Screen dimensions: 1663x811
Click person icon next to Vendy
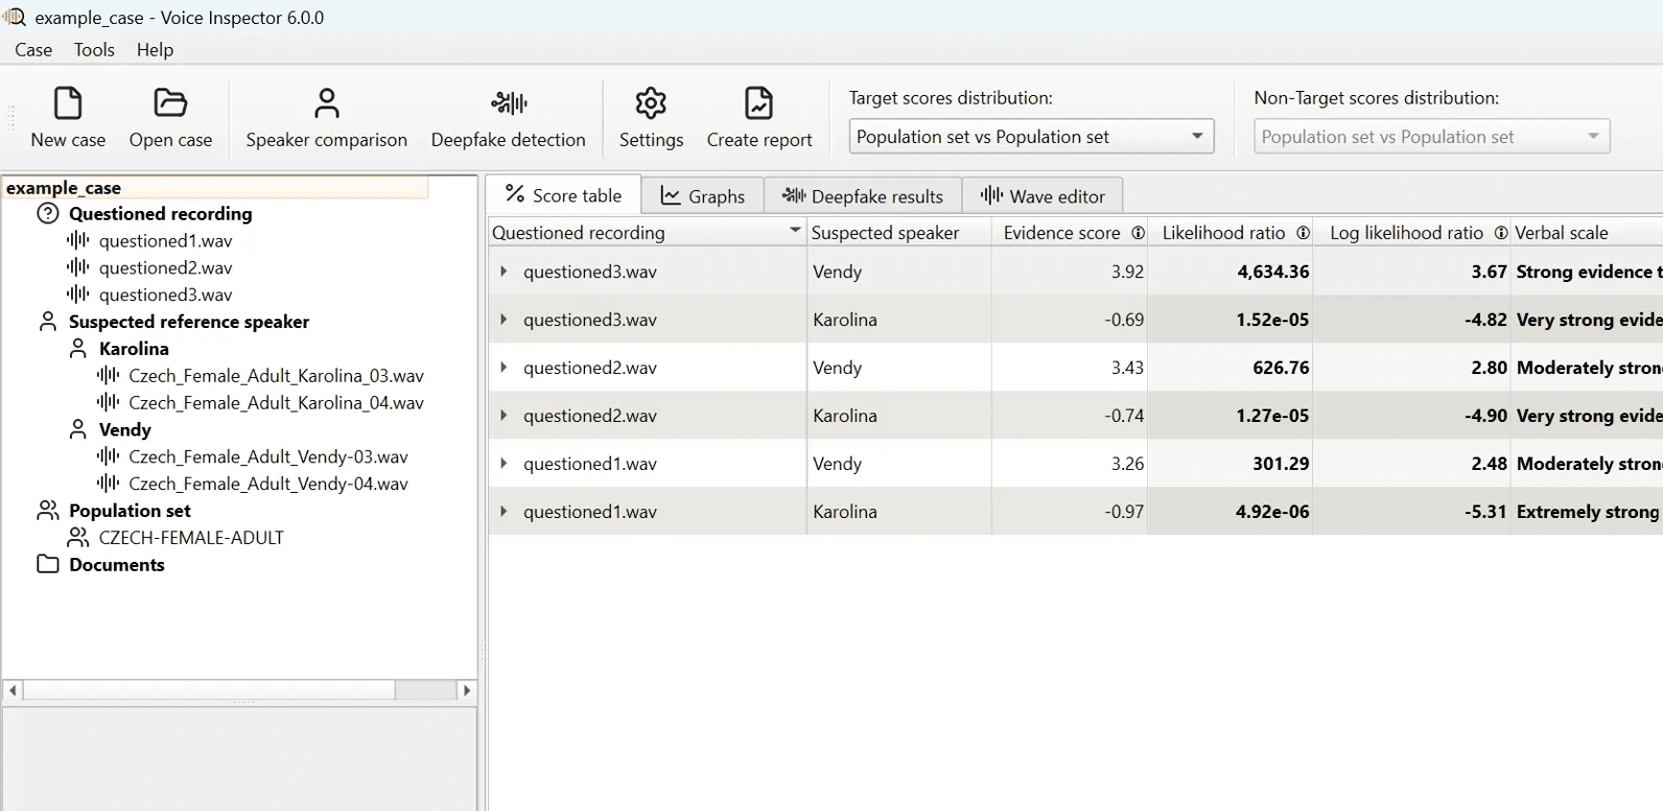78,429
